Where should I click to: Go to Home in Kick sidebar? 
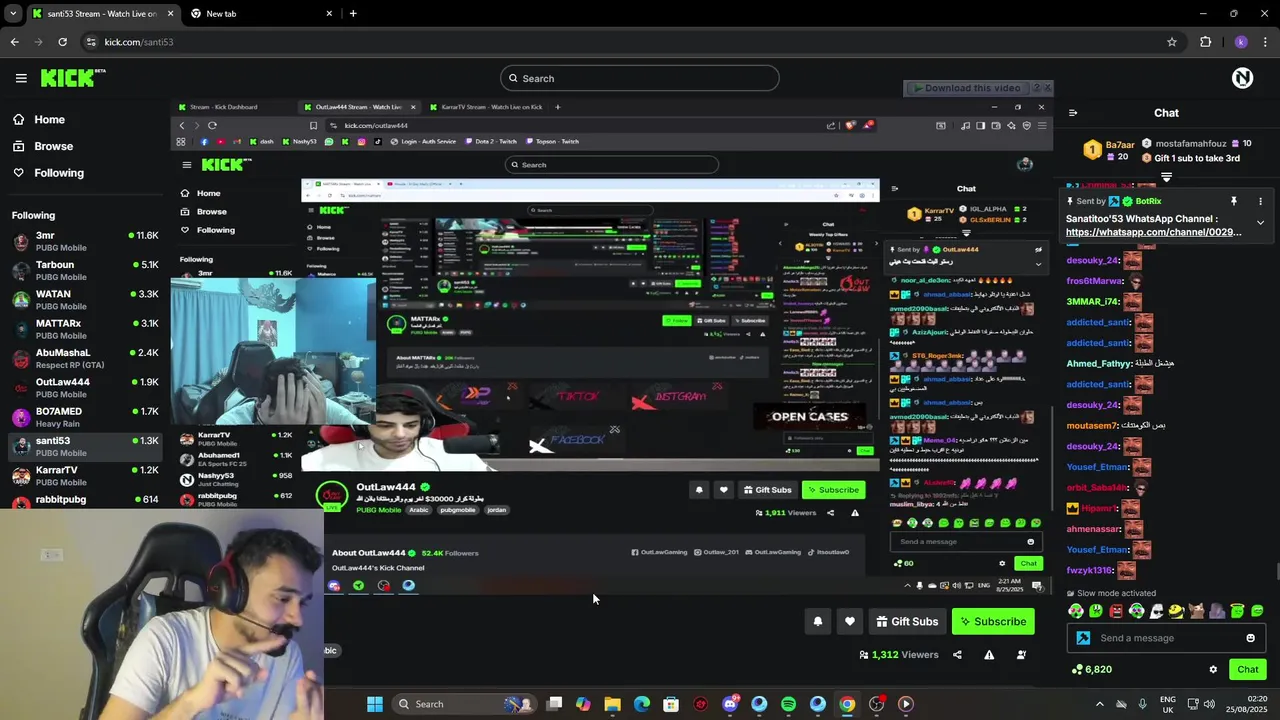[x=38, y=119]
